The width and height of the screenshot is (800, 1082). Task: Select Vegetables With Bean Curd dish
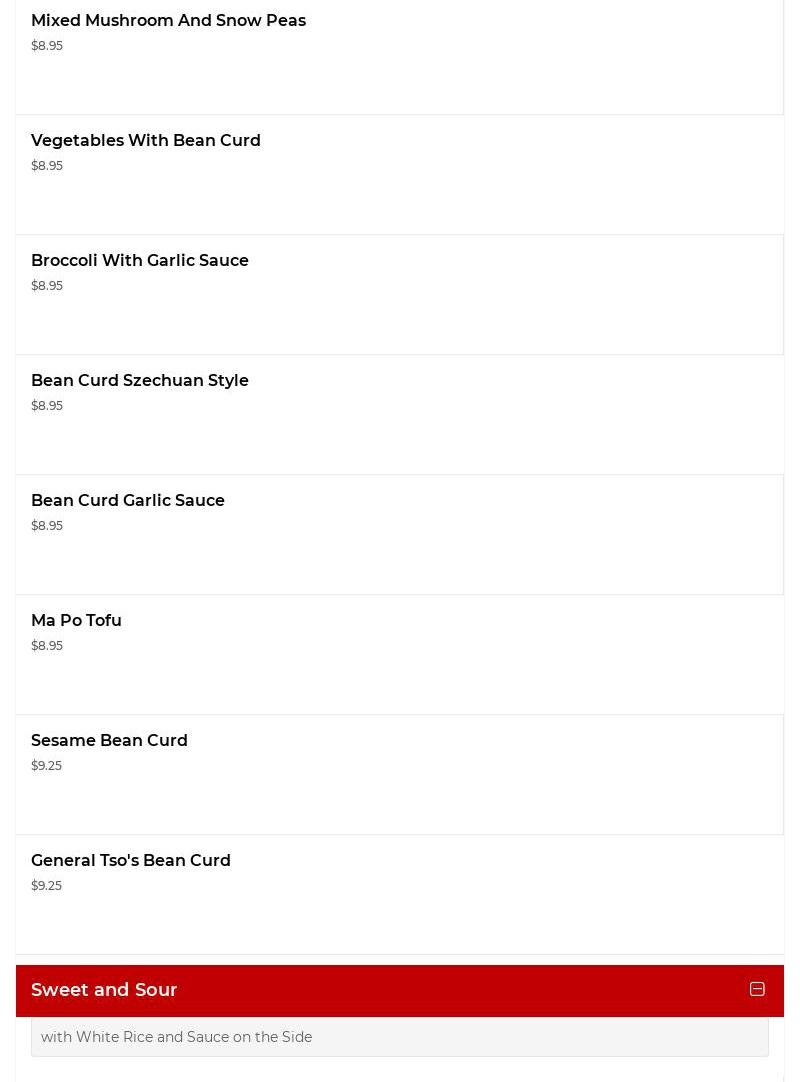(x=146, y=141)
